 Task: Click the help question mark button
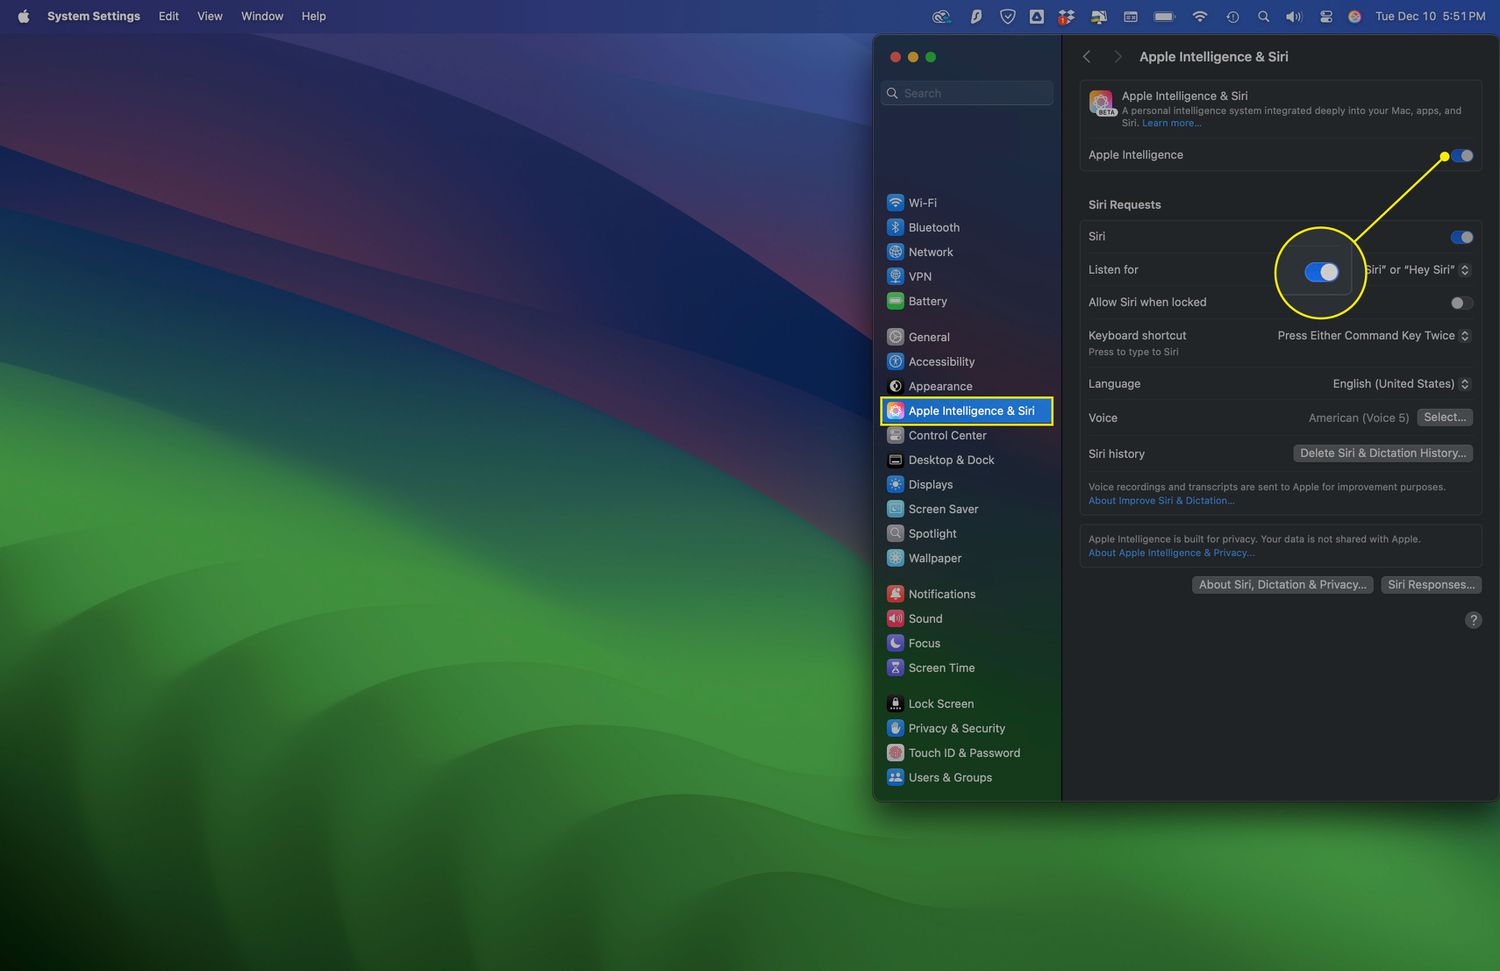click(1473, 620)
